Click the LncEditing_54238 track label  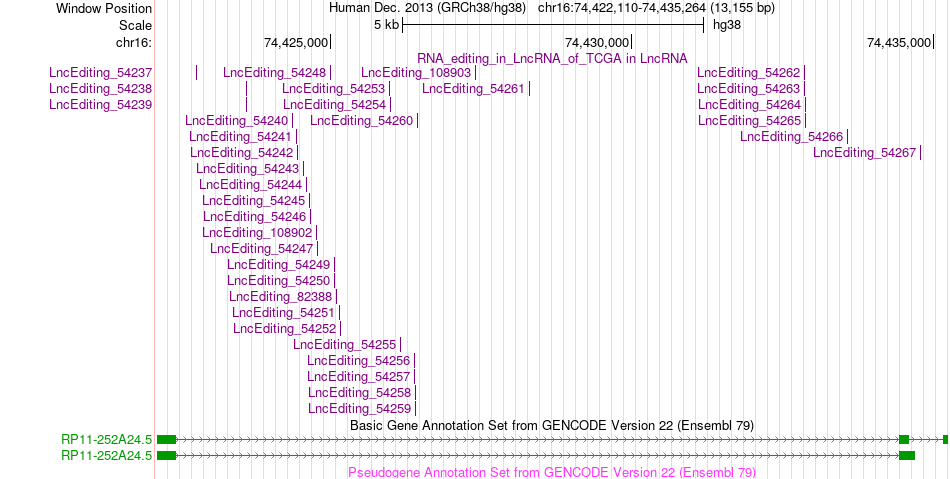point(101,88)
